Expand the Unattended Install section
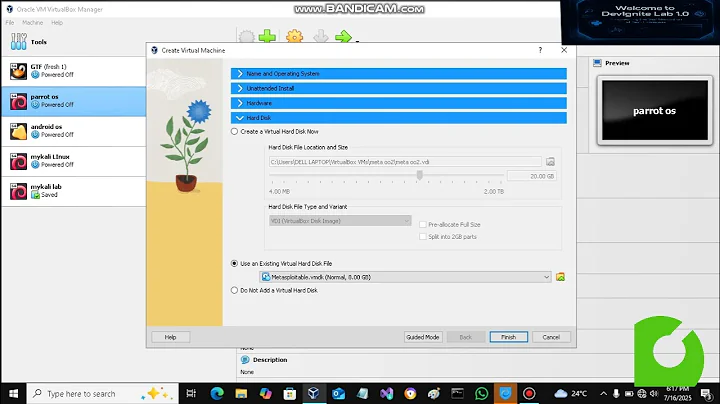Viewport: 720px width, 404px height. [399, 88]
